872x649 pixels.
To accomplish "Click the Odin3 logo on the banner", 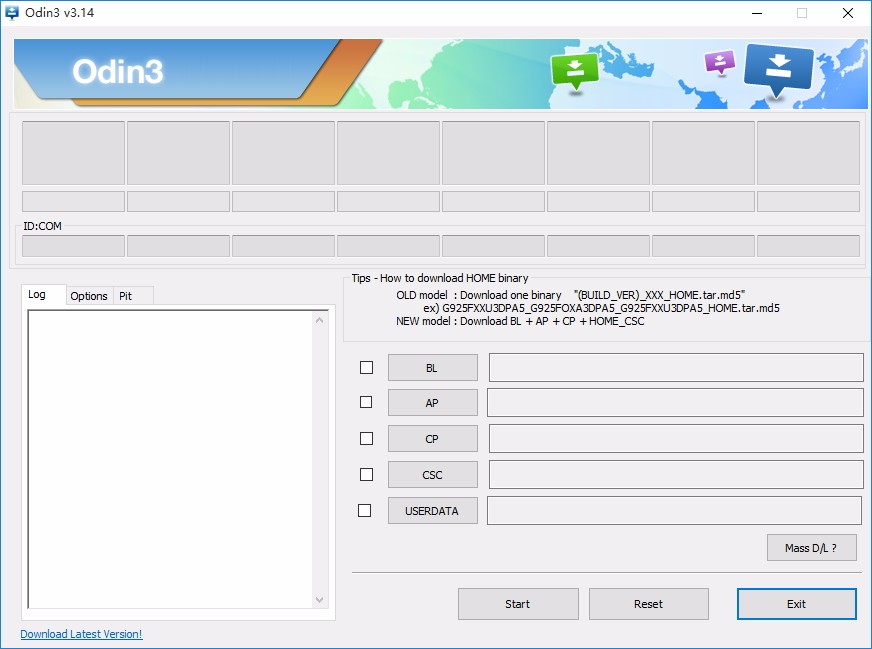I will [x=120, y=72].
